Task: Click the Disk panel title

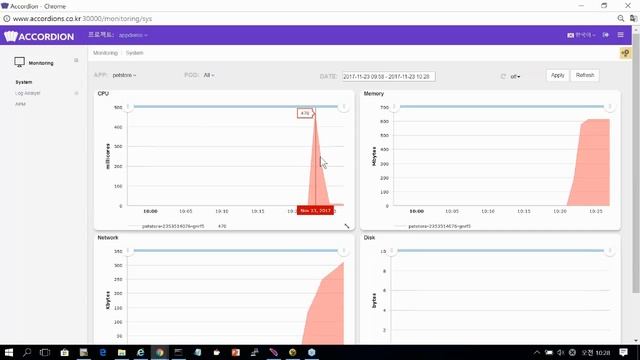Action: 369,238
